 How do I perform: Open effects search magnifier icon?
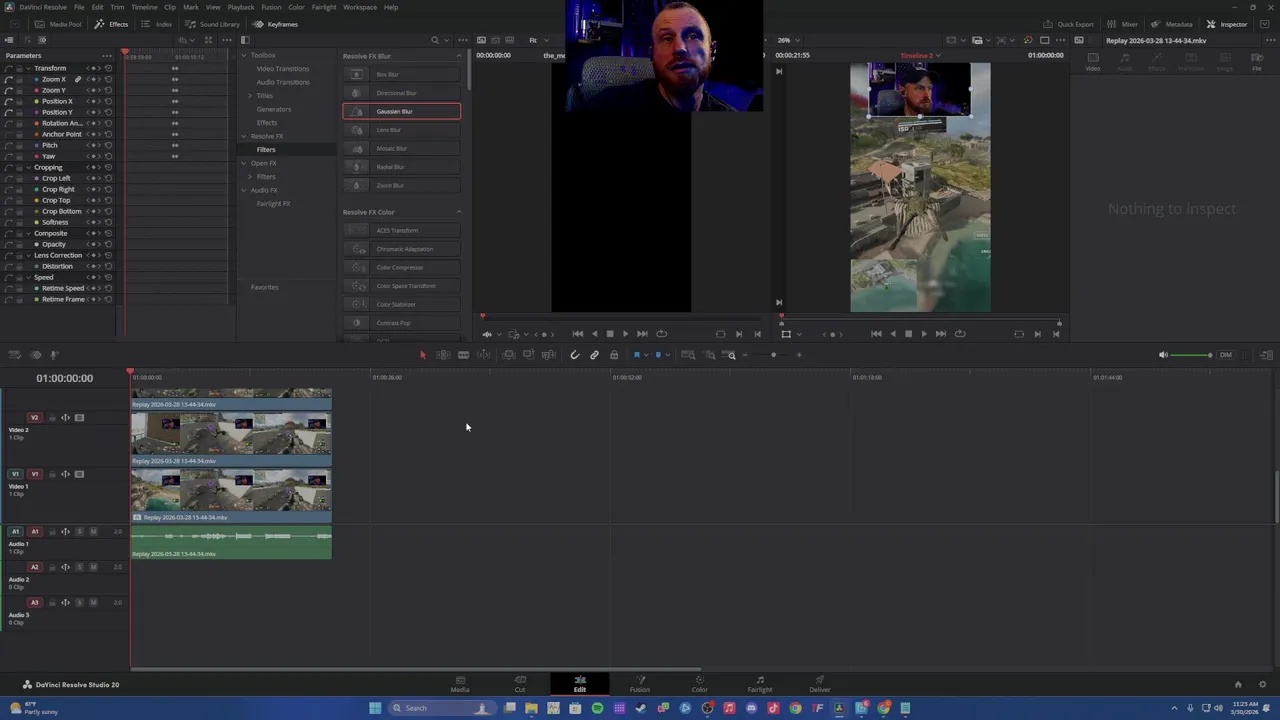click(435, 40)
